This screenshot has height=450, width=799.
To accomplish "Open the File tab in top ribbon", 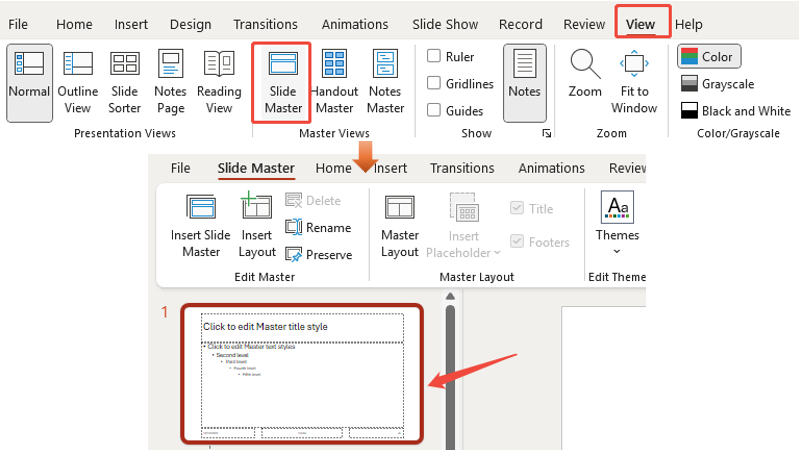I will pyautogui.click(x=18, y=24).
